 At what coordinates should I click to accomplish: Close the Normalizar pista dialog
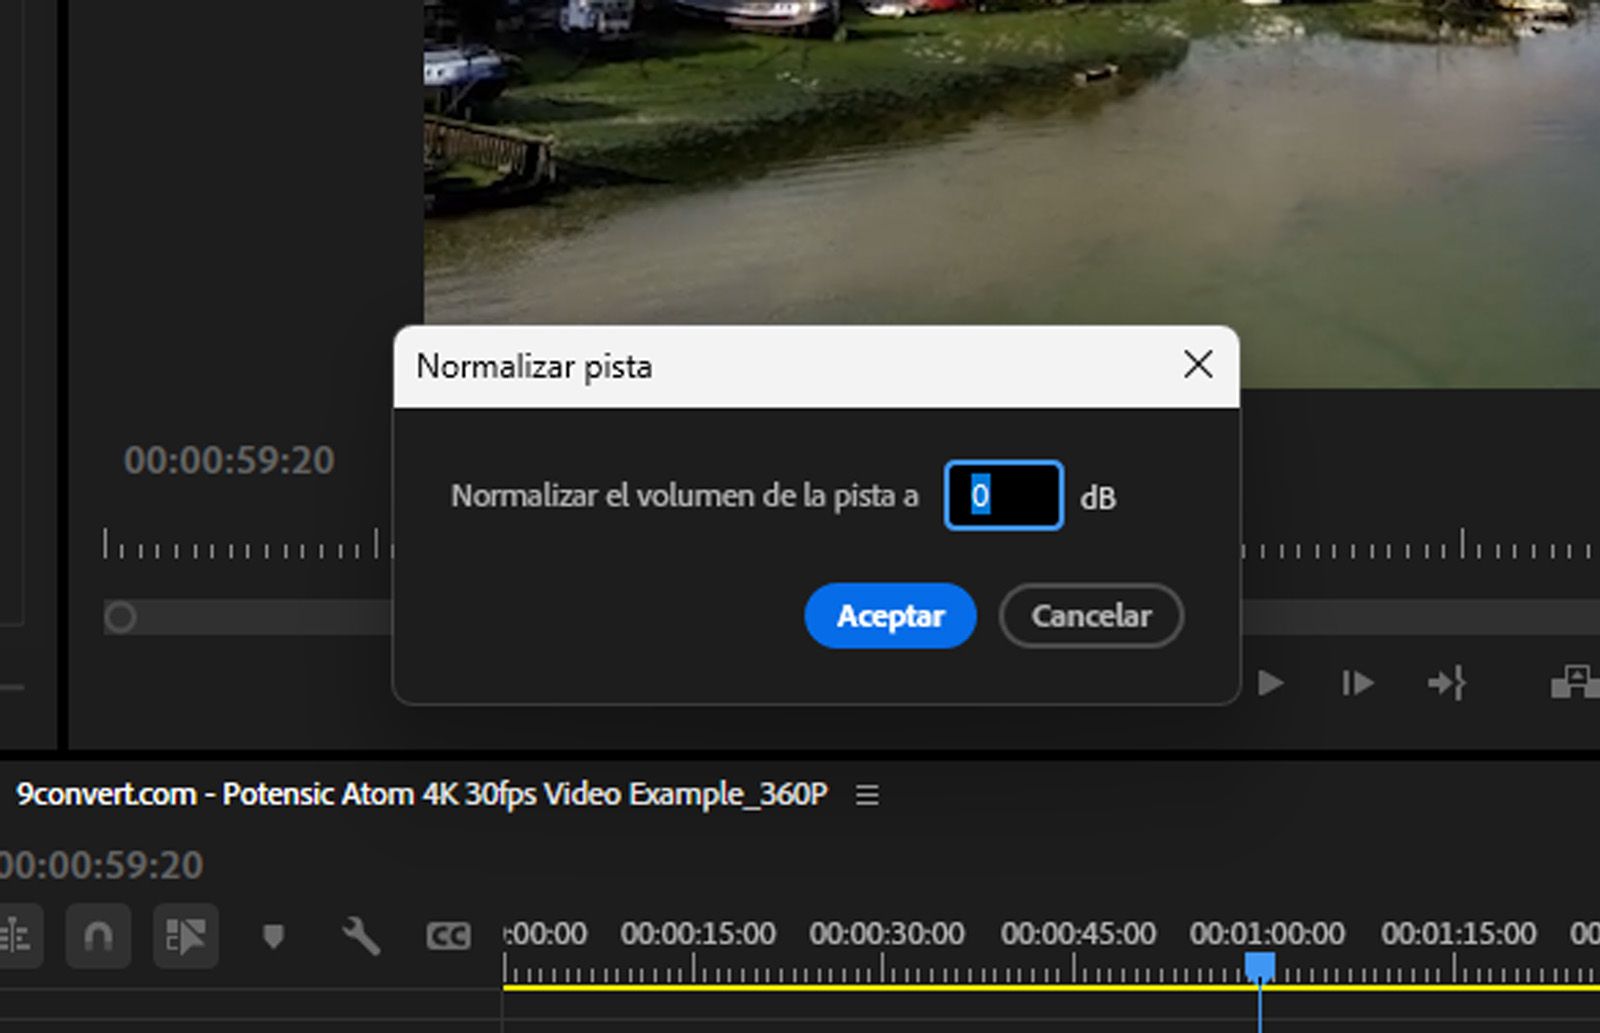pos(1197,365)
